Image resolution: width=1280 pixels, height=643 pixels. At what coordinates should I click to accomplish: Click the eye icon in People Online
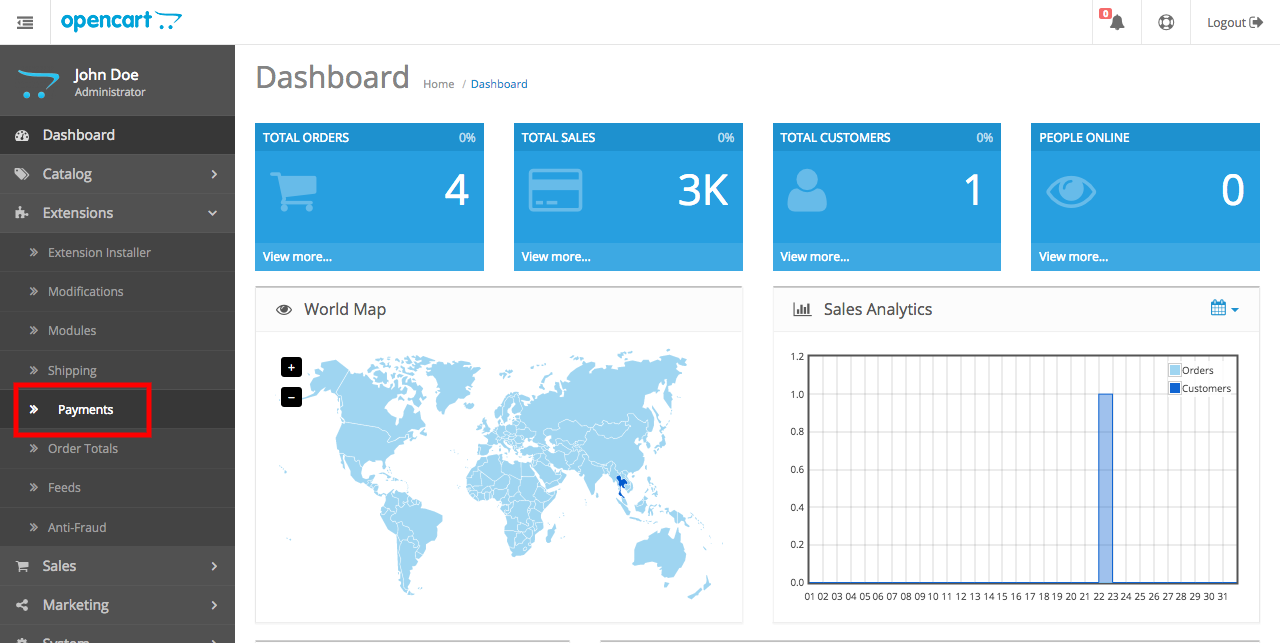(x=1070, y=191)
